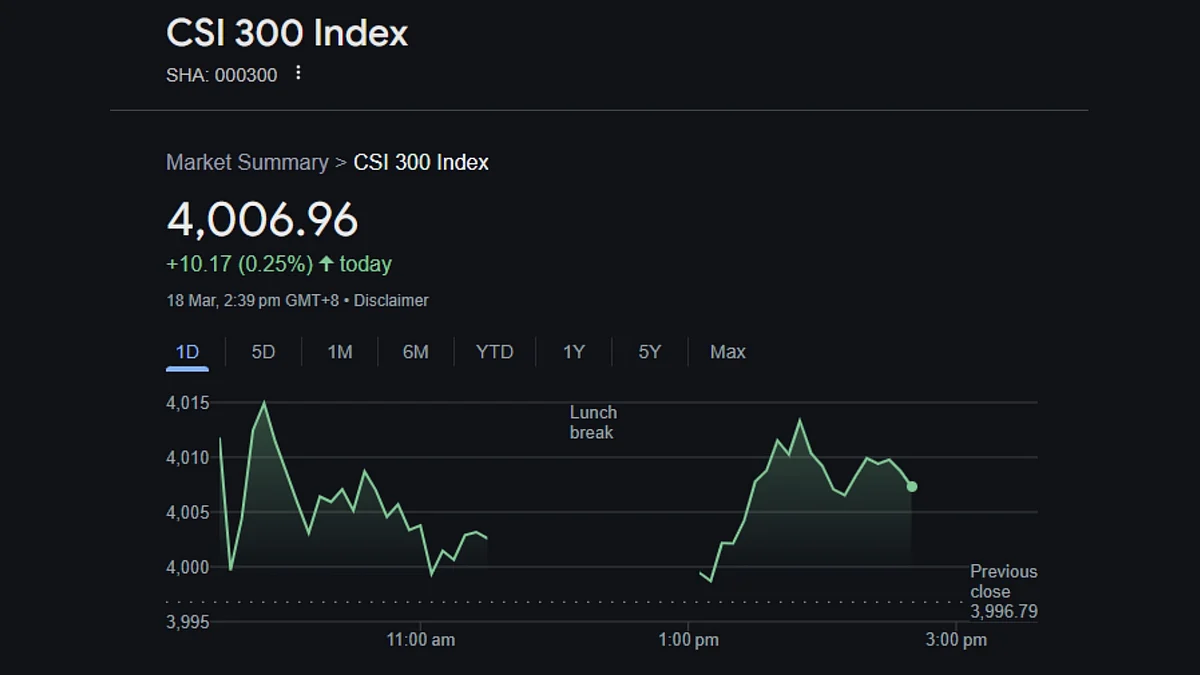This screenshot has width=1200, height=675.
Task: Select the YTD range tab
Action: click(x=495, y=352)
